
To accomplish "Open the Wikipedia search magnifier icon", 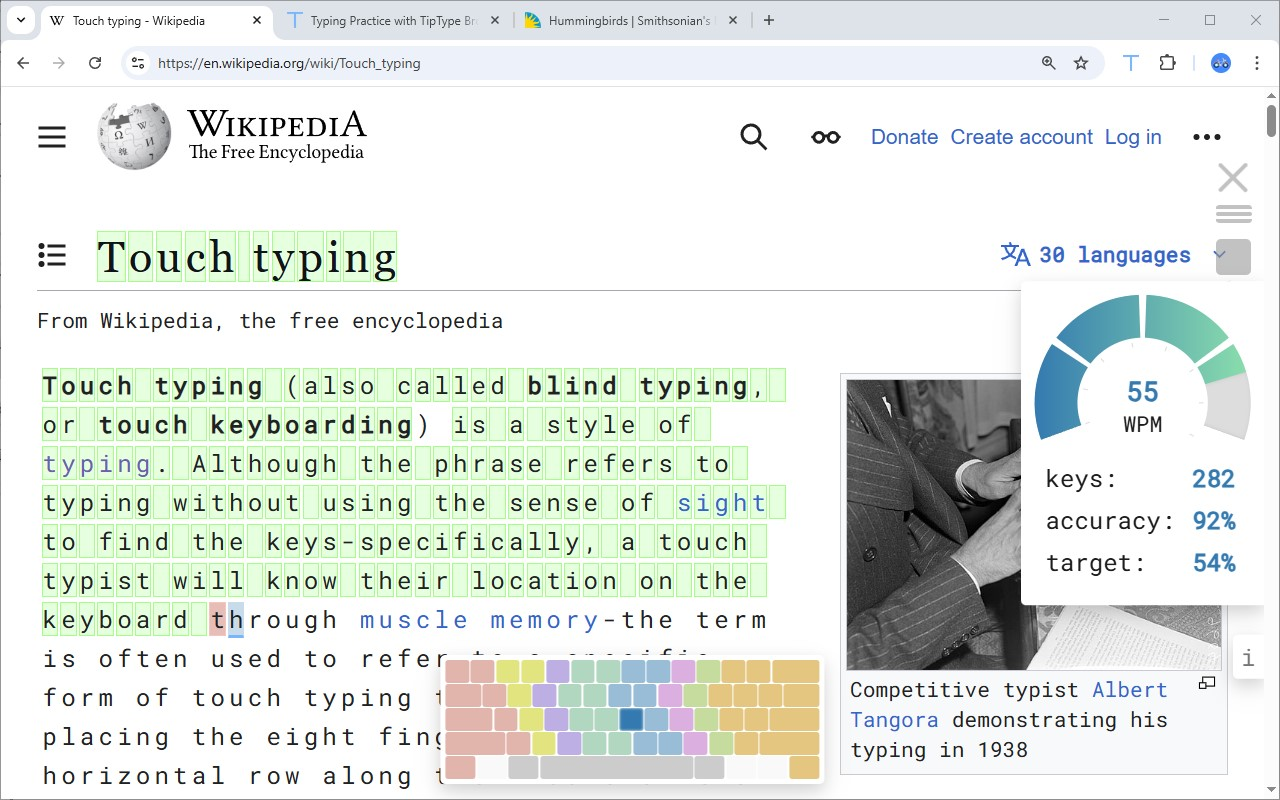I will pyautogui.click(x=753, y=137).
